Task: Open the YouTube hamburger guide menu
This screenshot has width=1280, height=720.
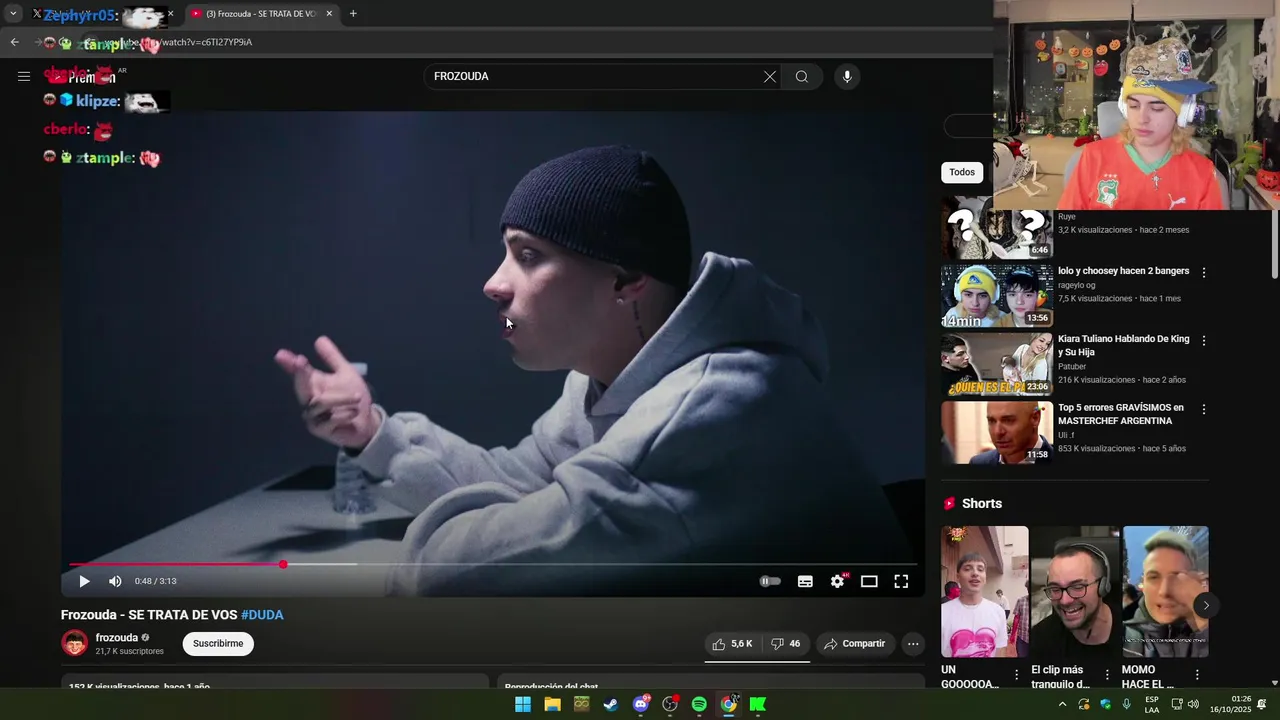Action: (x=24, y=76)
